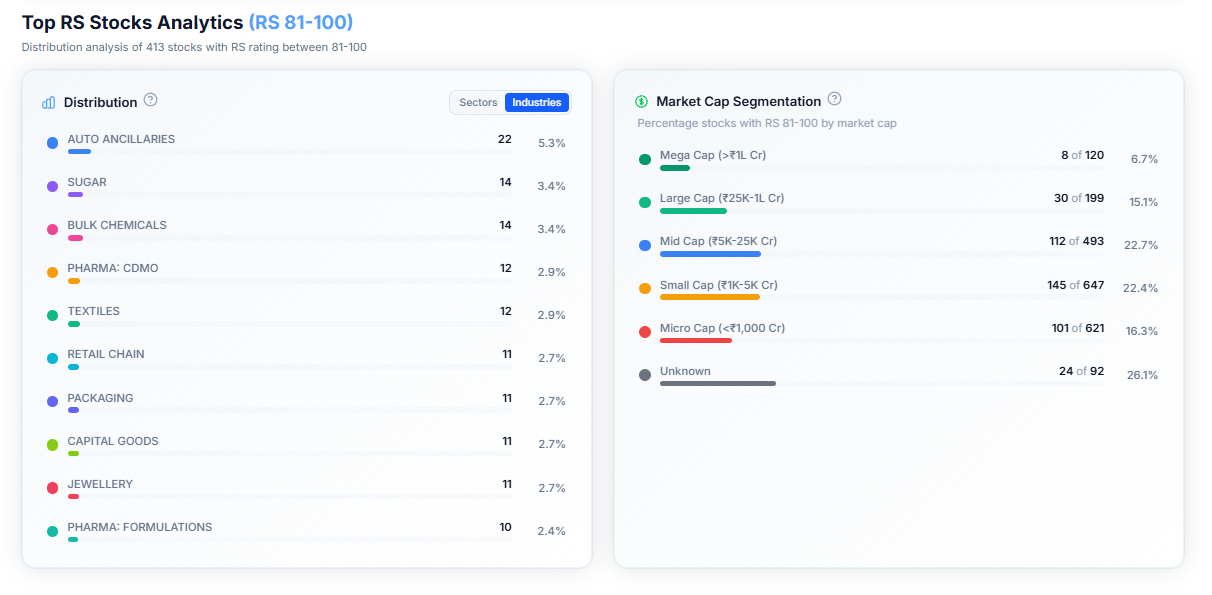Click the 26.1% Unknown percentage
The image size is (1212, 595).
pos(1143,375)
